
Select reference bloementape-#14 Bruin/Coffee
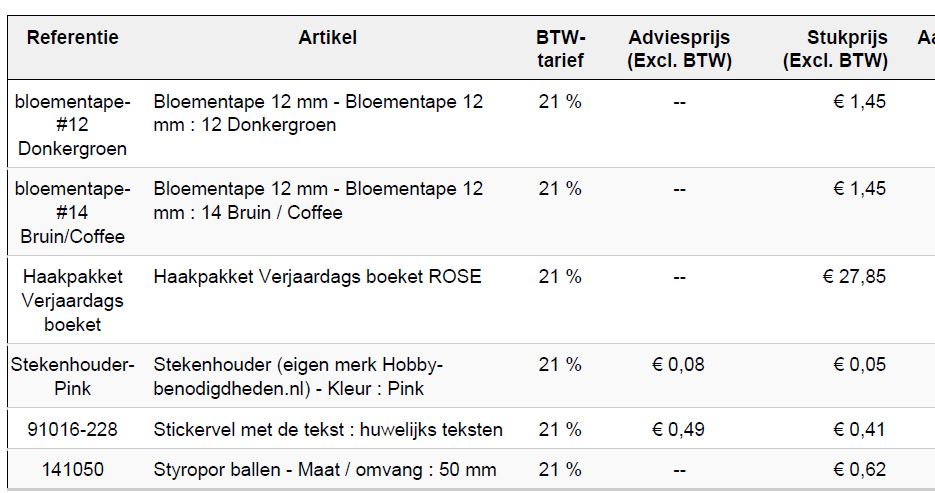(x=72, y=212)
